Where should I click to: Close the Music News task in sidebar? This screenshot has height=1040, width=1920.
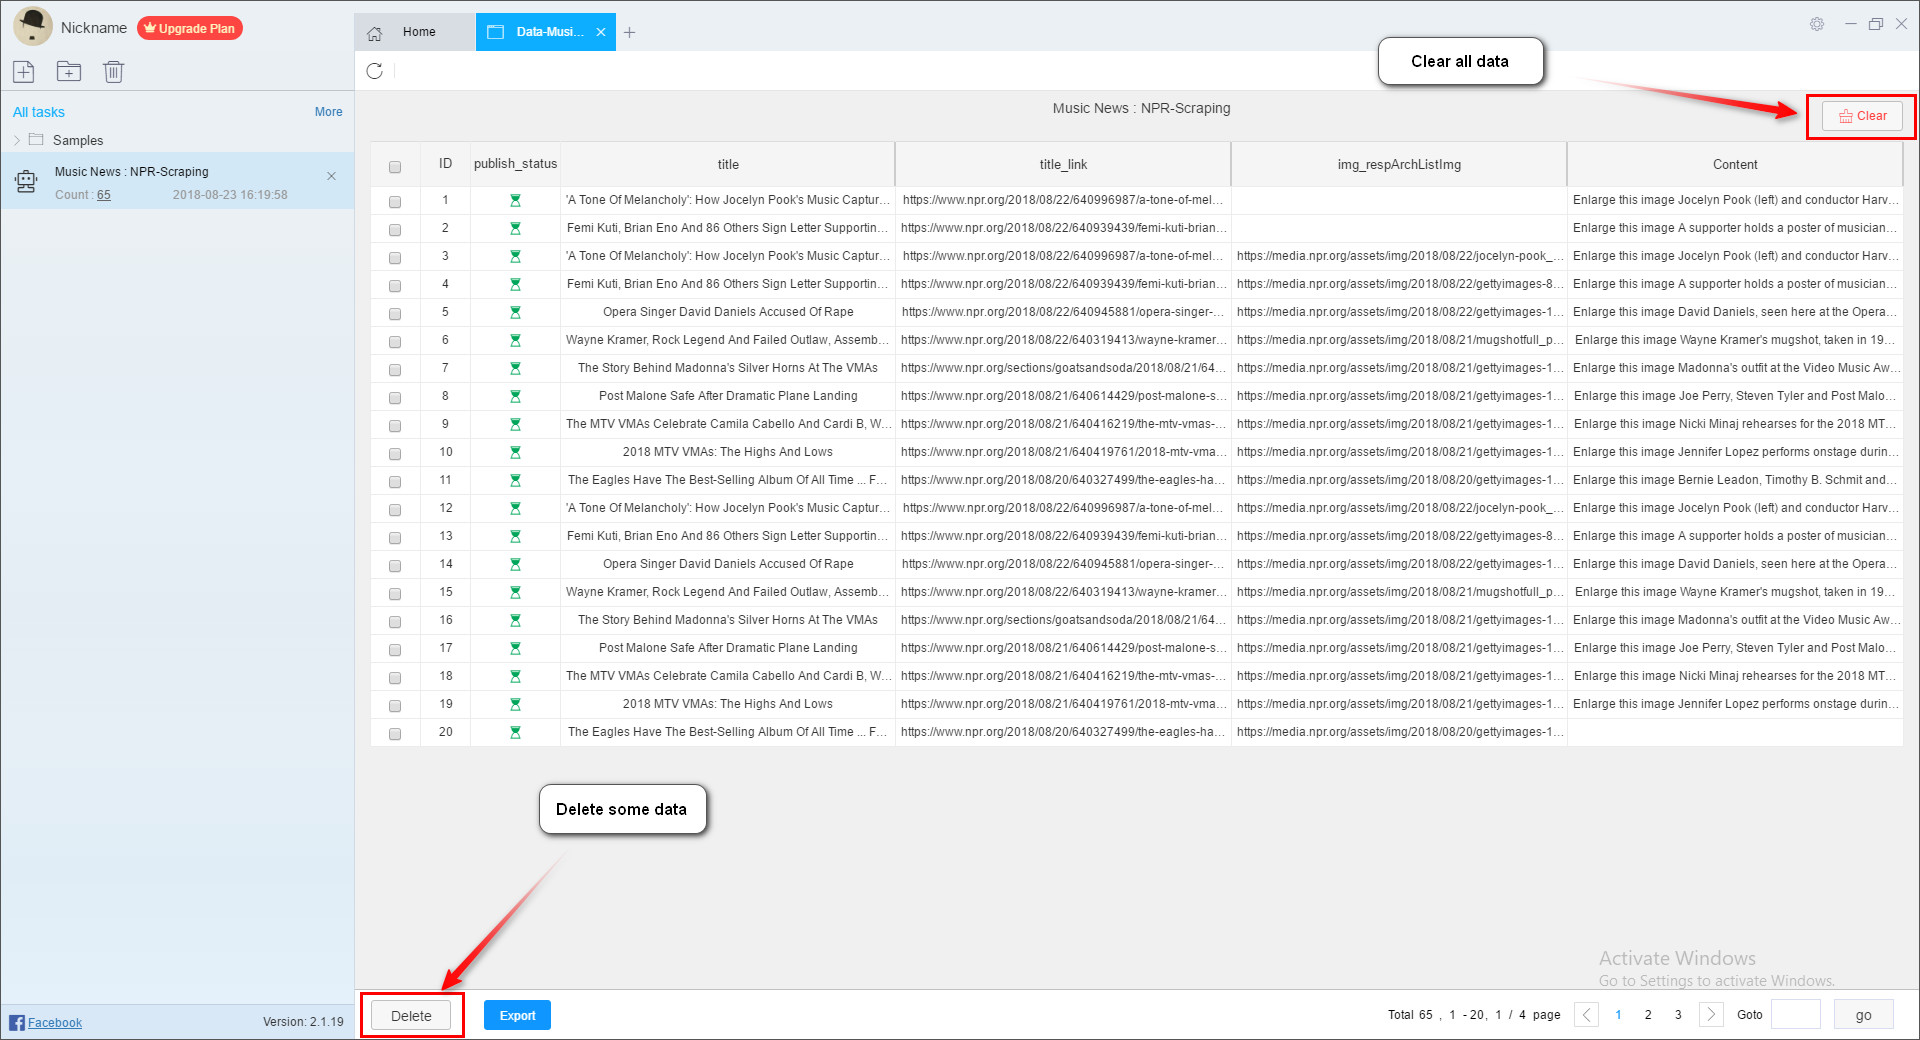(x=332, y=176)
